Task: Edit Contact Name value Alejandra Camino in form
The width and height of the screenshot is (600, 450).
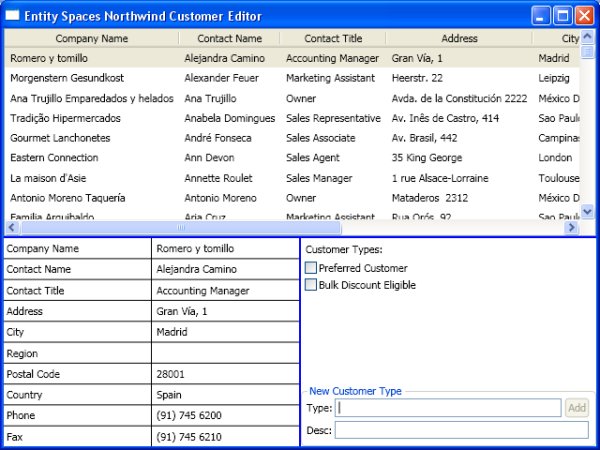Action: [225, 269]
